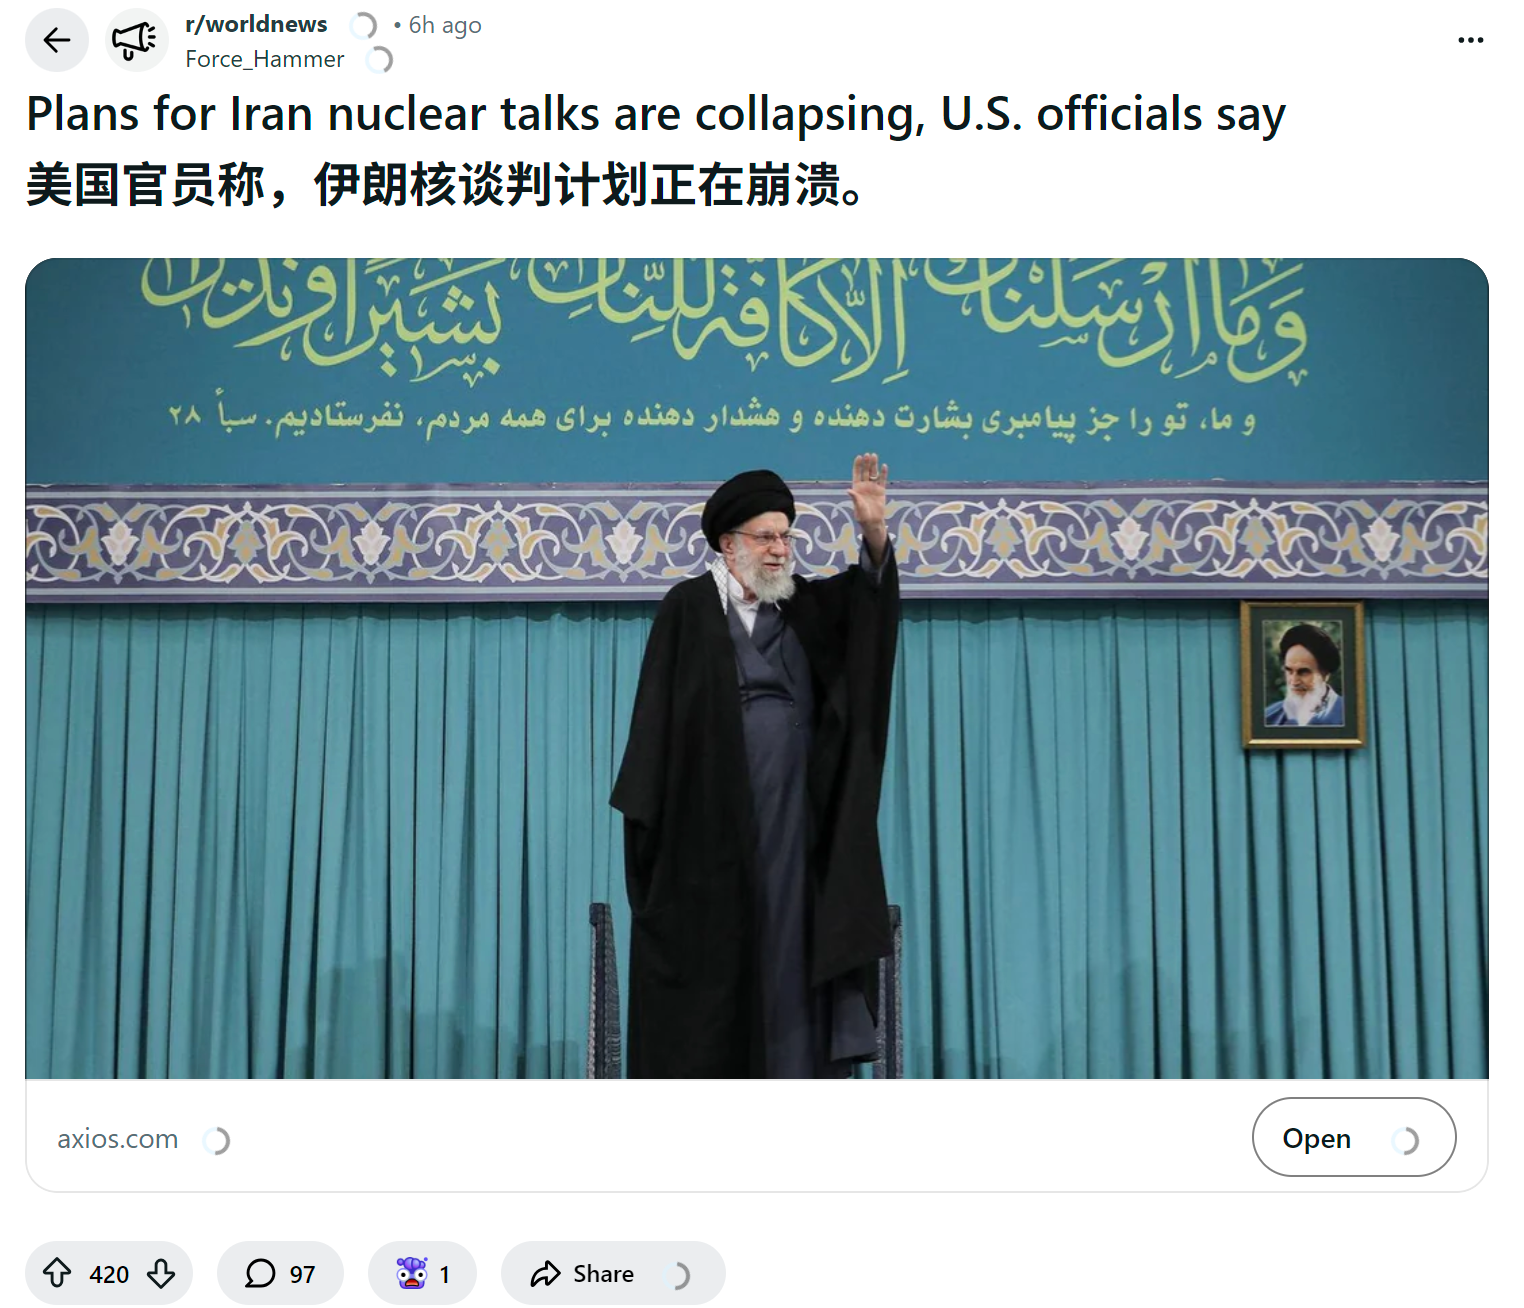Open Force_Hammer's user profile
This screenshot has height=1308, width=1524.
click(264, 59)
